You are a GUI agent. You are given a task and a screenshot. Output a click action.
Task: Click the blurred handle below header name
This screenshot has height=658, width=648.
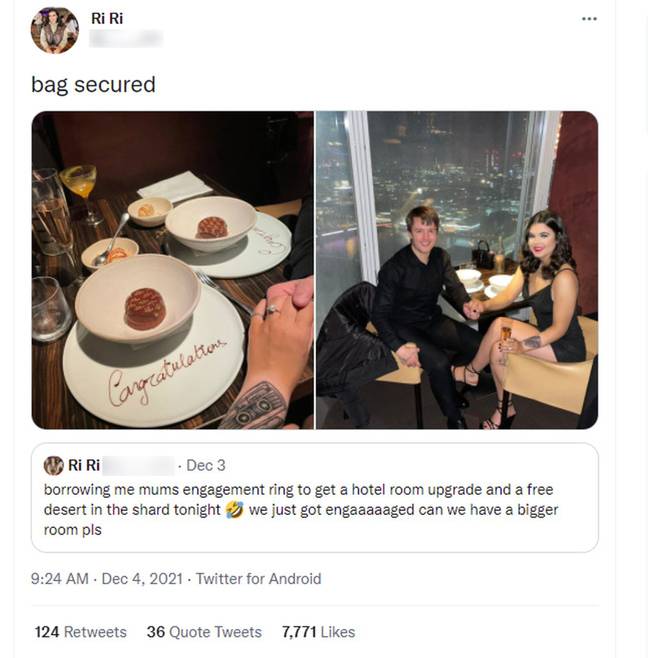pos(125,39)
